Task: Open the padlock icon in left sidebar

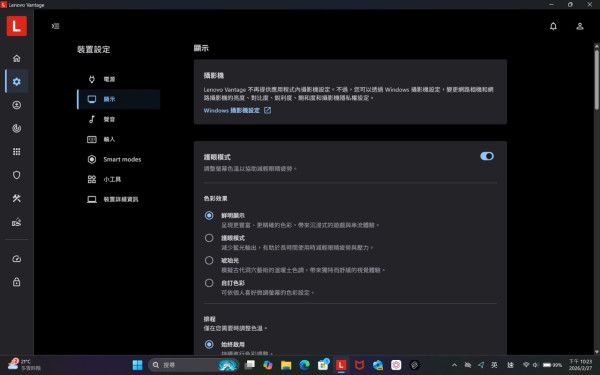Action: click(x=16, y=282)
